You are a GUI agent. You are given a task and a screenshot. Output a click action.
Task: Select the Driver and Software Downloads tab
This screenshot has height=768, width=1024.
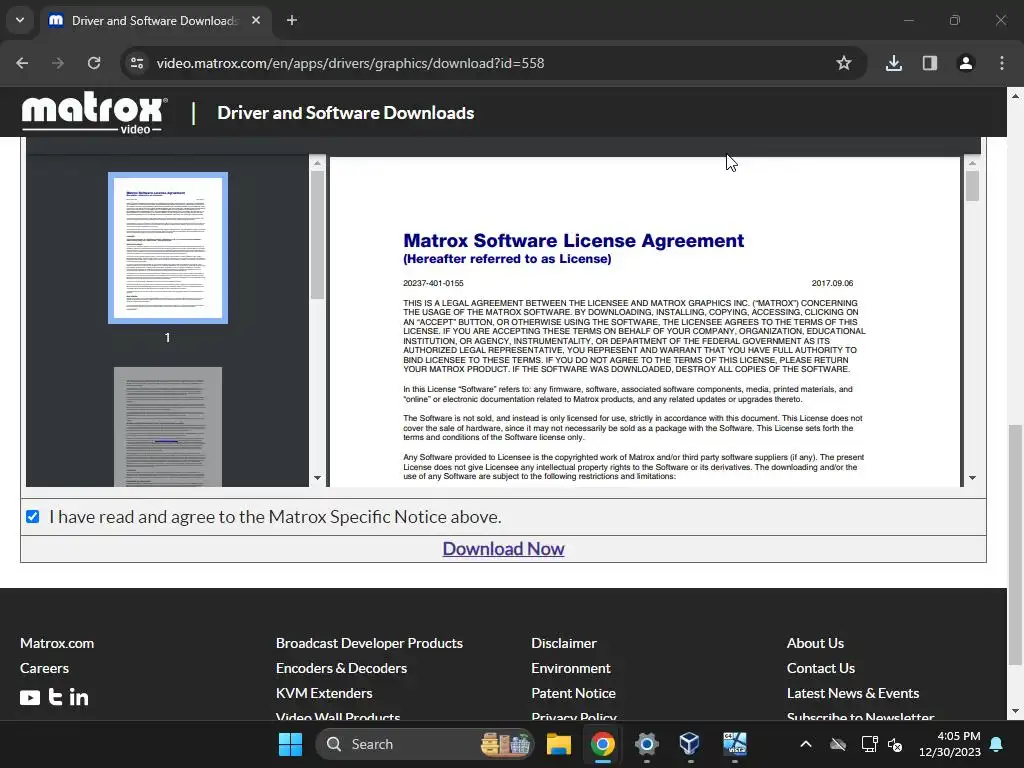(x=155, y=20)
